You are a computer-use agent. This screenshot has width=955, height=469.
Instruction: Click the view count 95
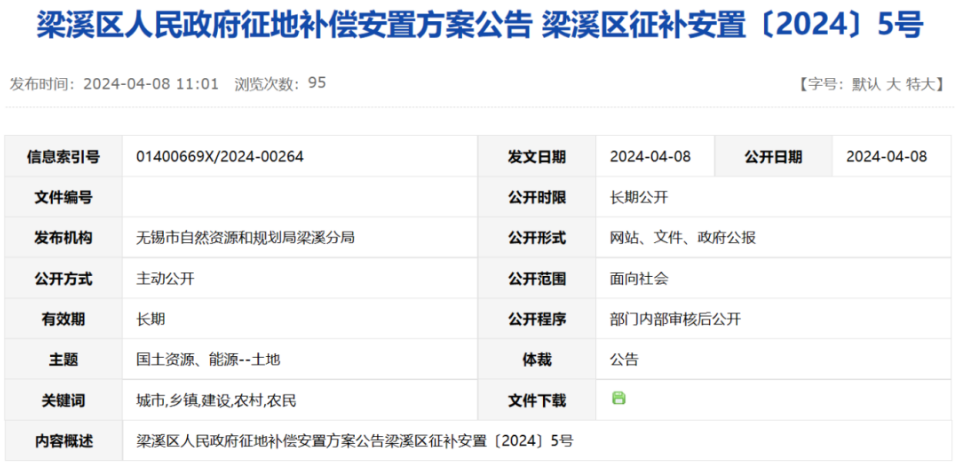pos(317,83)
